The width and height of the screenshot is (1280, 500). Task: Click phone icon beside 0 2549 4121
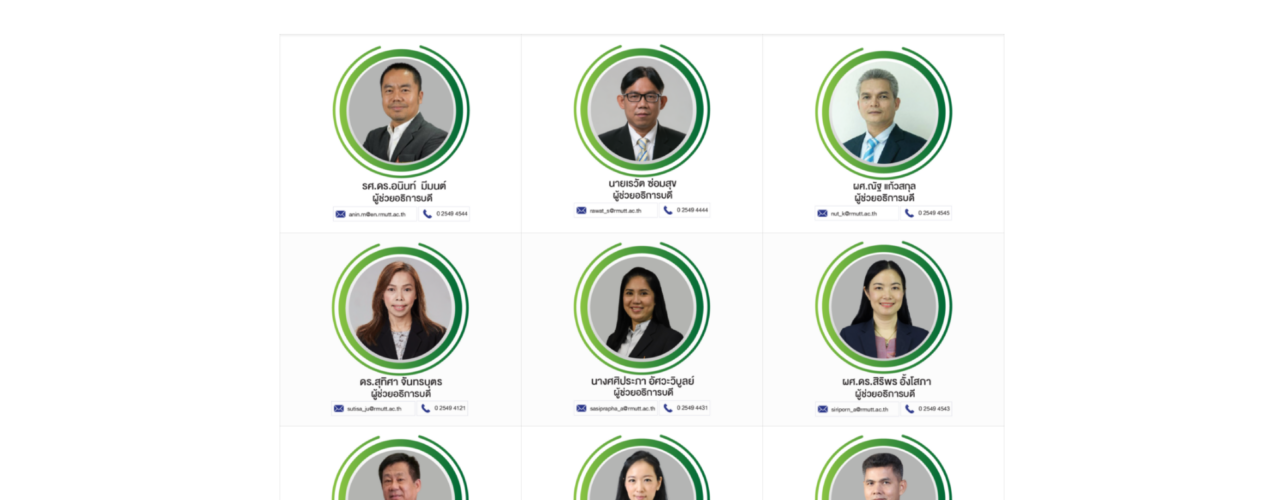point(426,408)
